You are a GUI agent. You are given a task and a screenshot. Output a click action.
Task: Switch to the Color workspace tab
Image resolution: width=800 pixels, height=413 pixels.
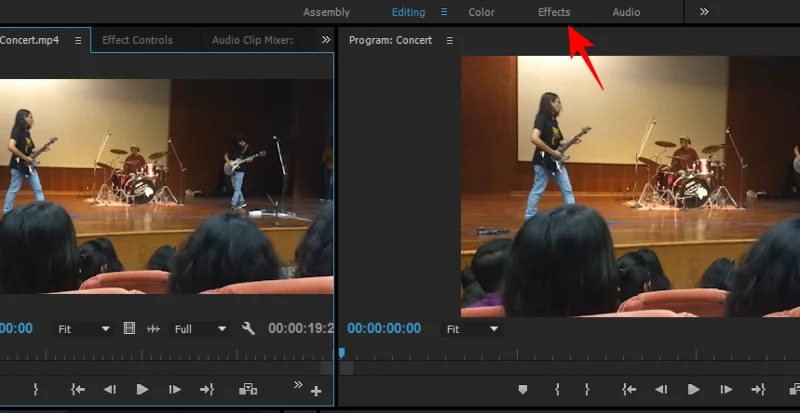point(481,12)
